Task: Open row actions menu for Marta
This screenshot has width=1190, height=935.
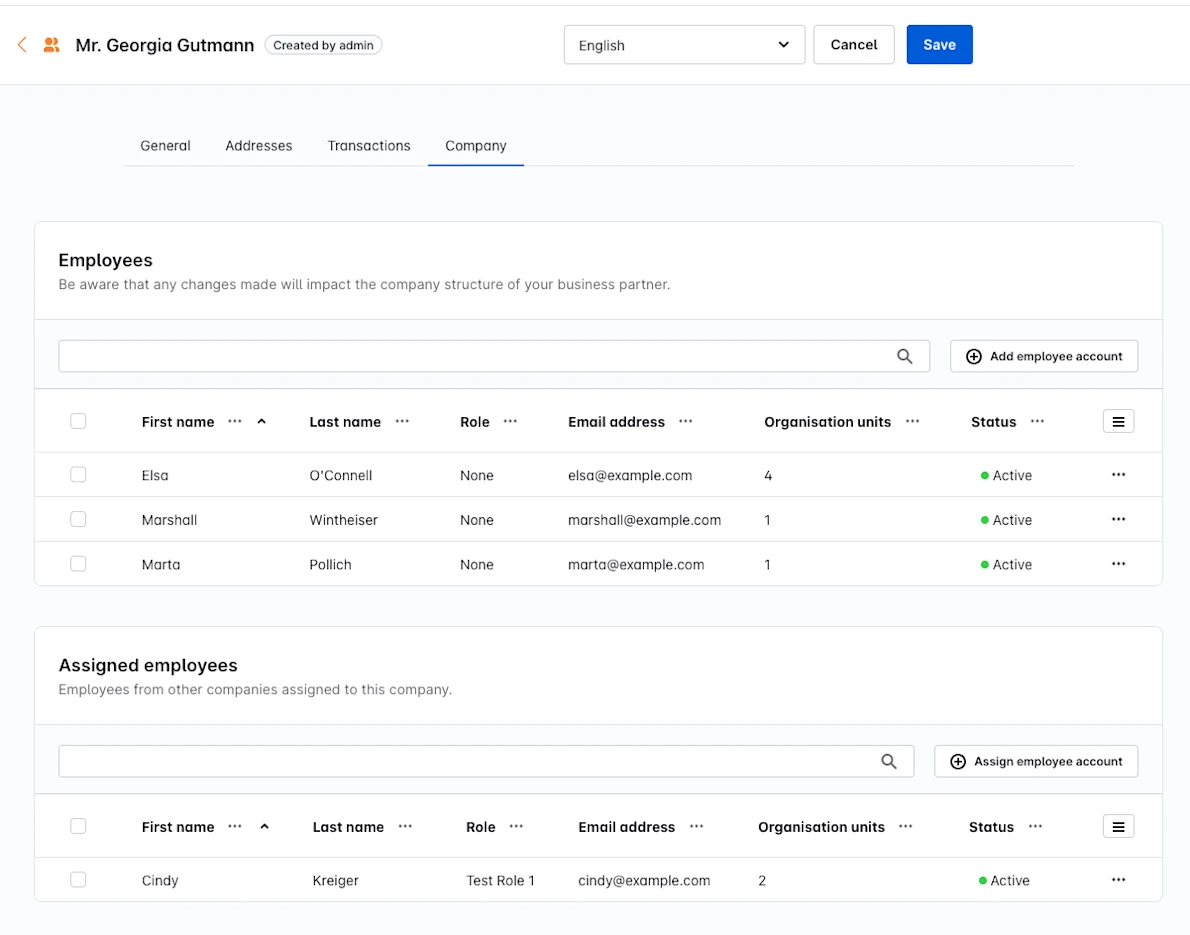Action: (1119, 564)
